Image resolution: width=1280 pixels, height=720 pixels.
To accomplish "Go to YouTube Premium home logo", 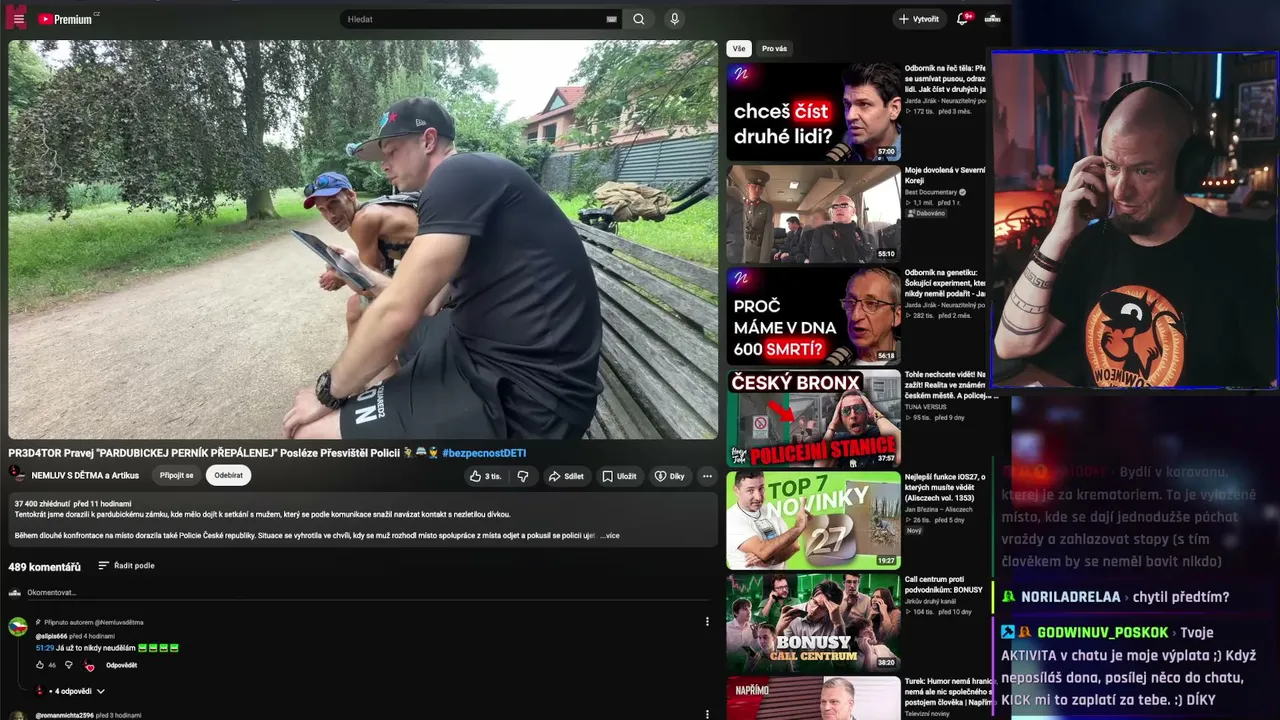I will [x=68, y=19].
